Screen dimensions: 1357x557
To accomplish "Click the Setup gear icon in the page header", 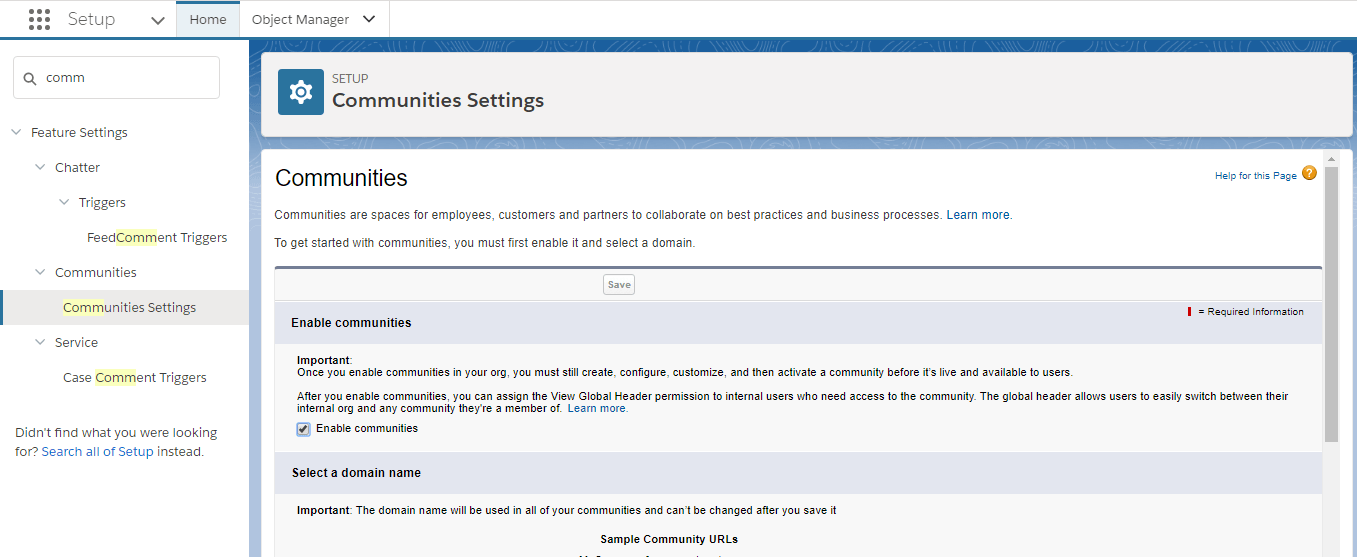I will tap(300, 92).
